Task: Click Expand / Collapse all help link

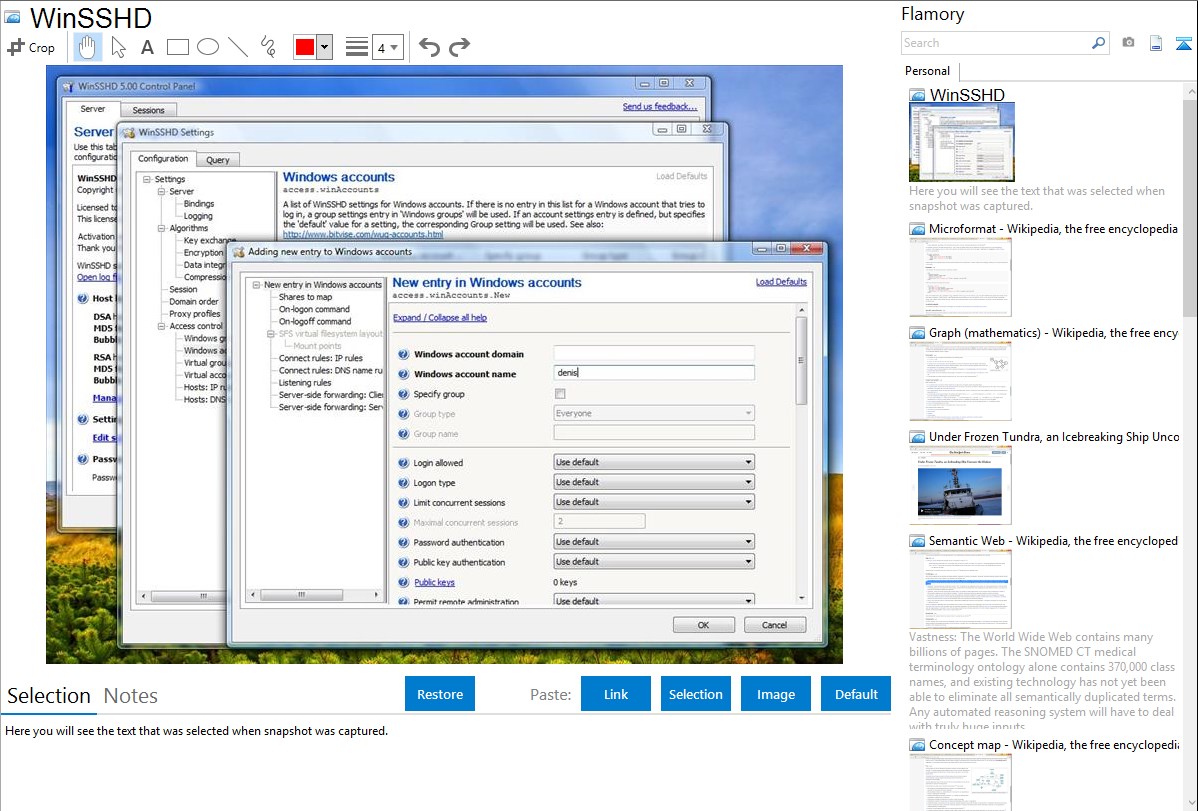Action: coord(439,317)
